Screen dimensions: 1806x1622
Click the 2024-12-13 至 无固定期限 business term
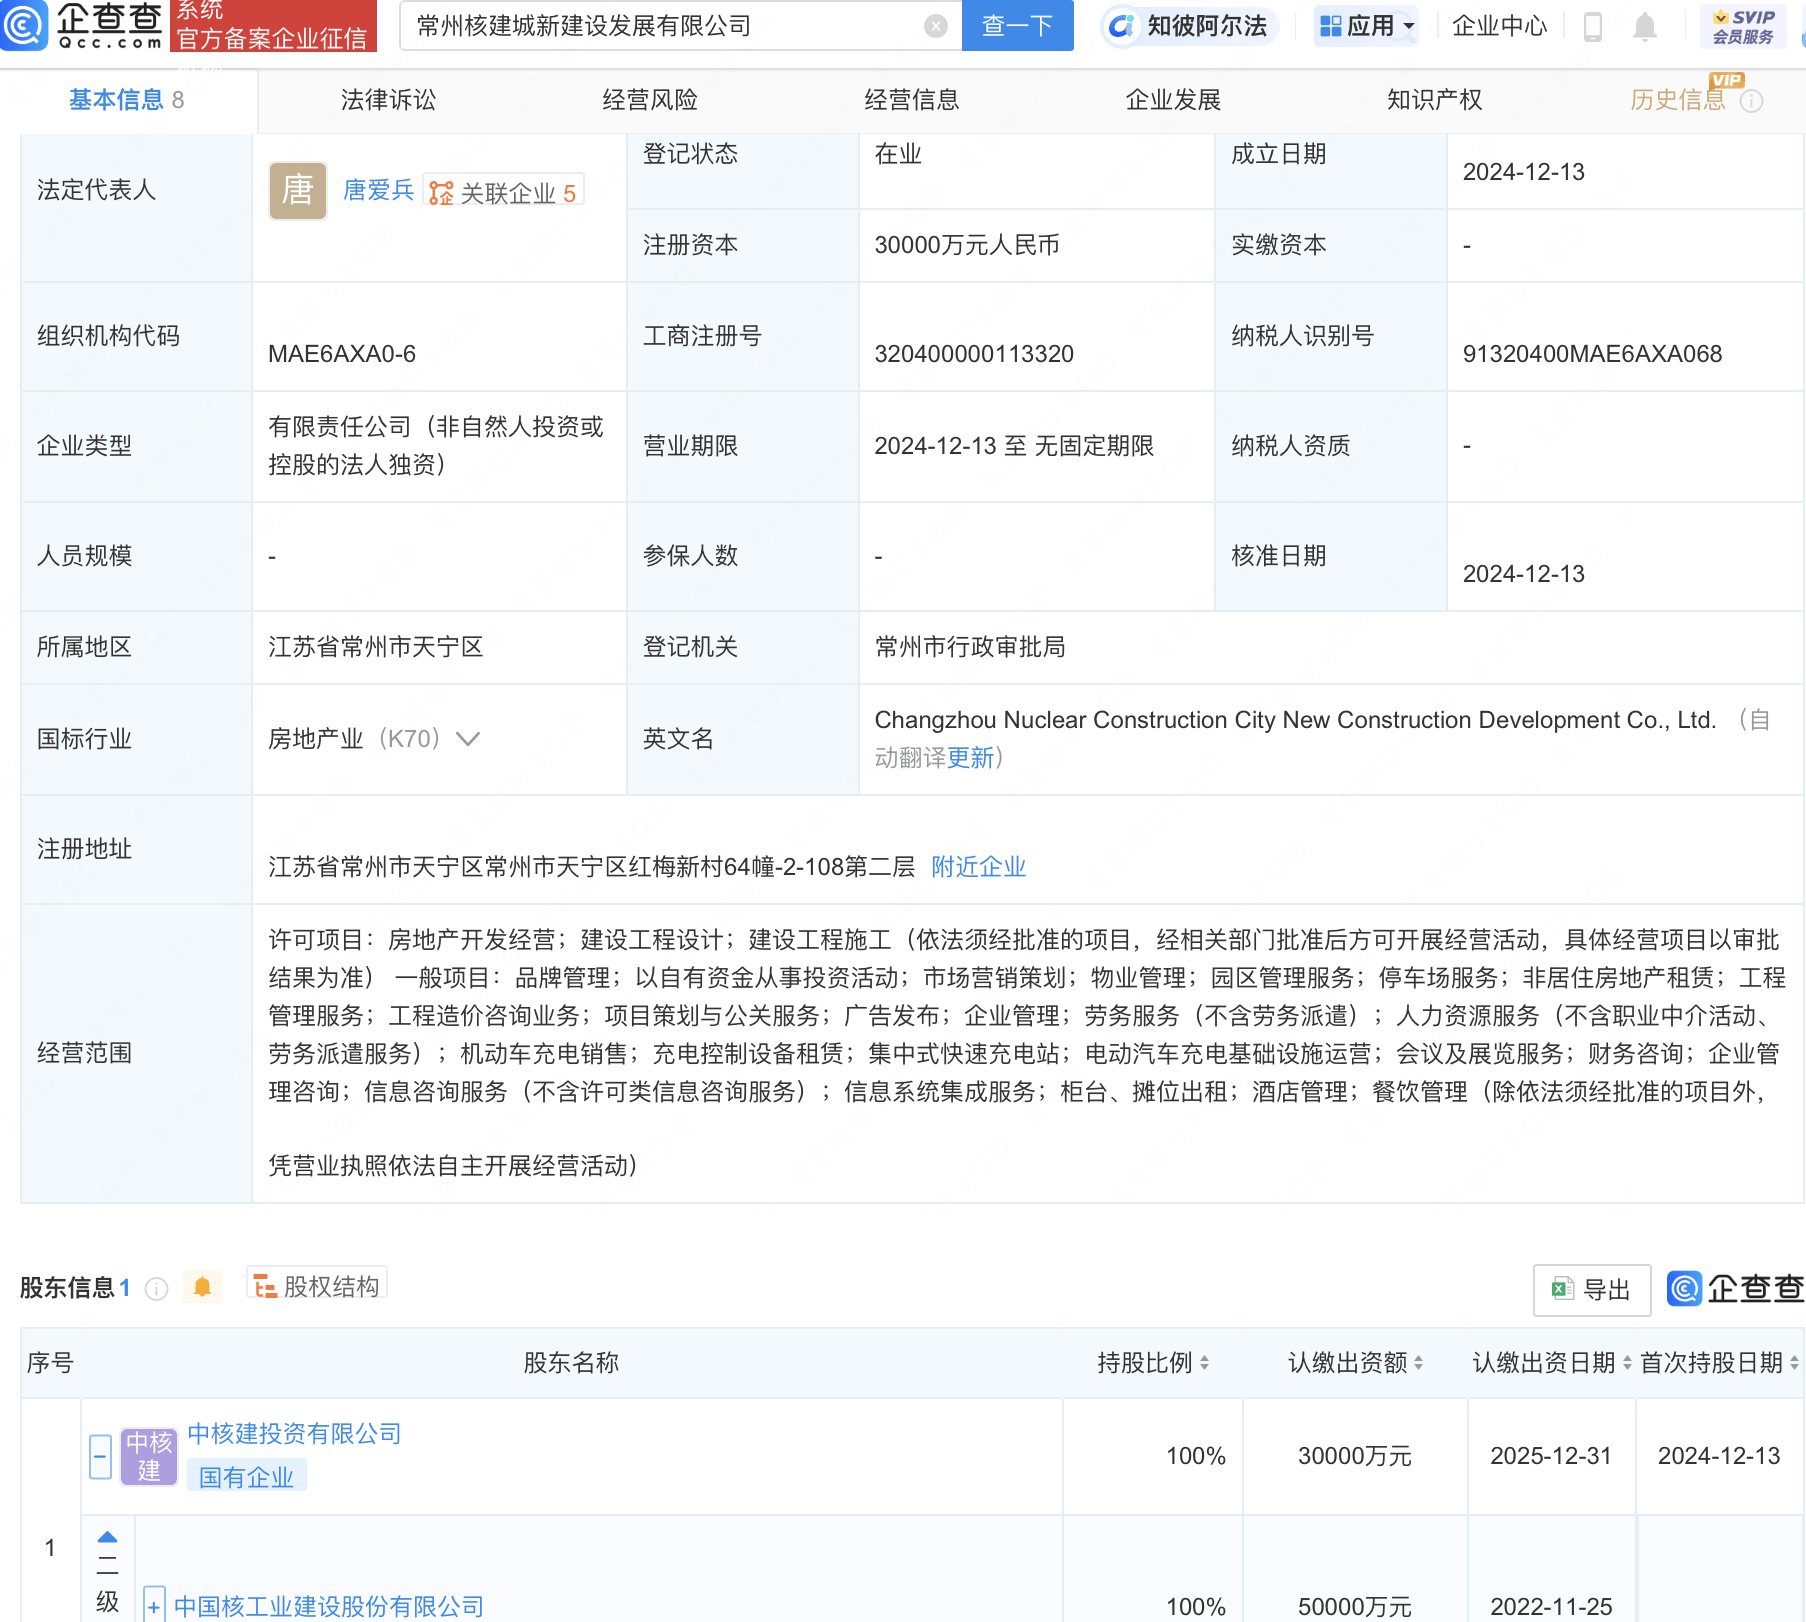coord(1014,446)
